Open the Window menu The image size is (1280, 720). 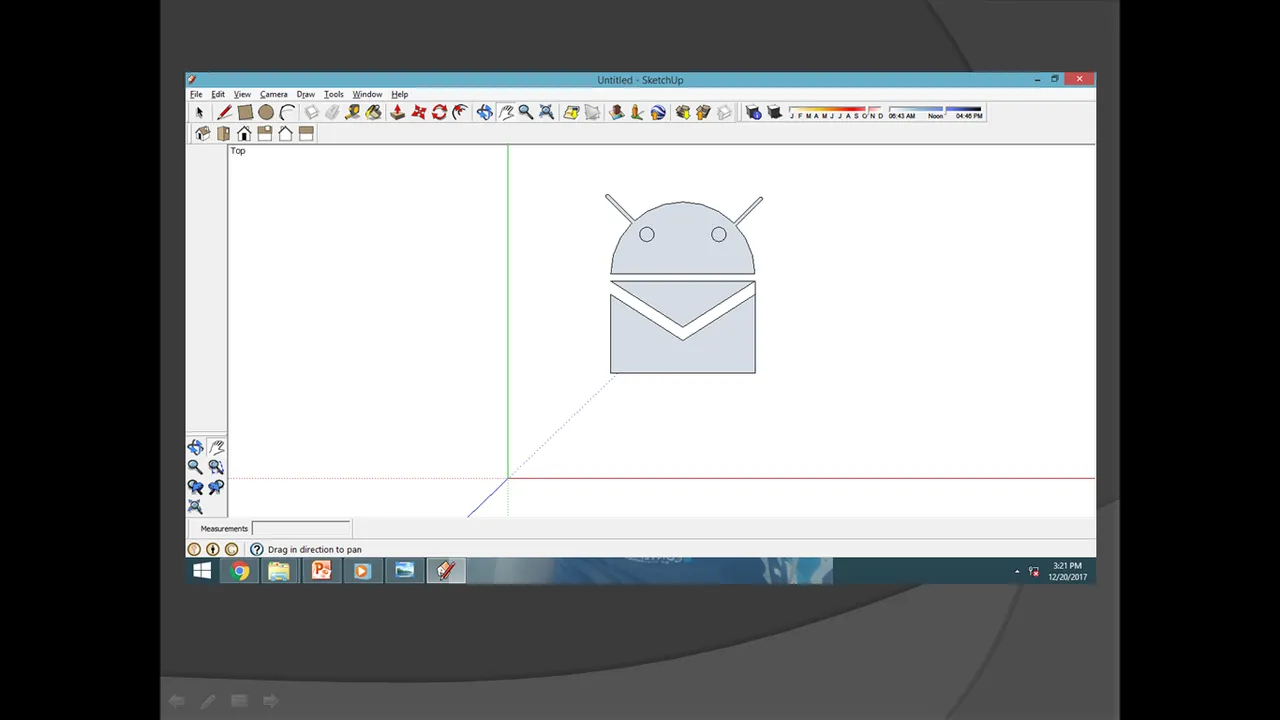click(x=367, y=94)
